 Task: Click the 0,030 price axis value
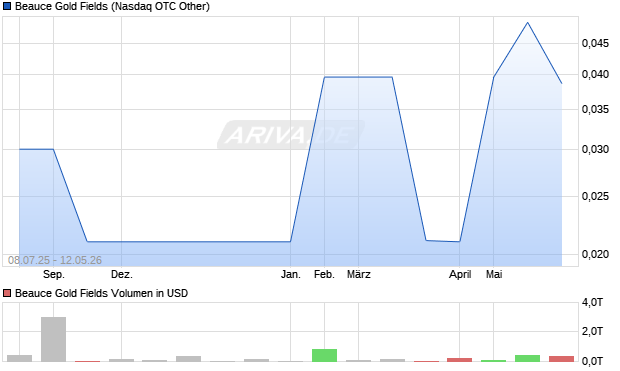pyautogui.click(x=595, y=150)
